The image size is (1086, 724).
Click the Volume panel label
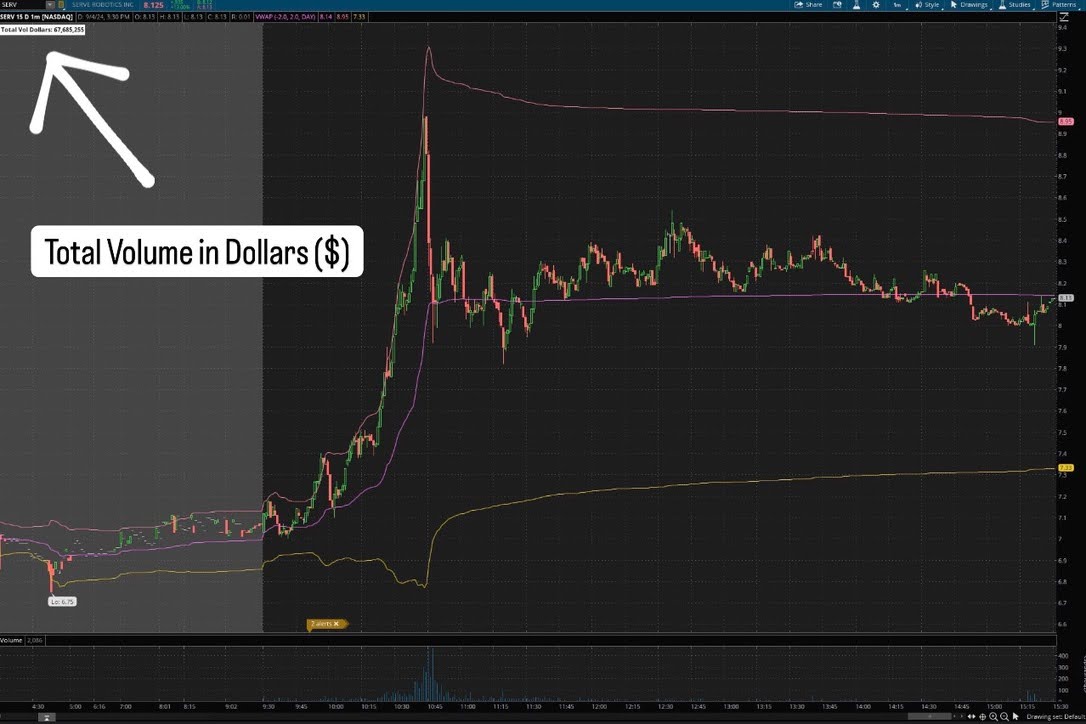tap(11, 639)
